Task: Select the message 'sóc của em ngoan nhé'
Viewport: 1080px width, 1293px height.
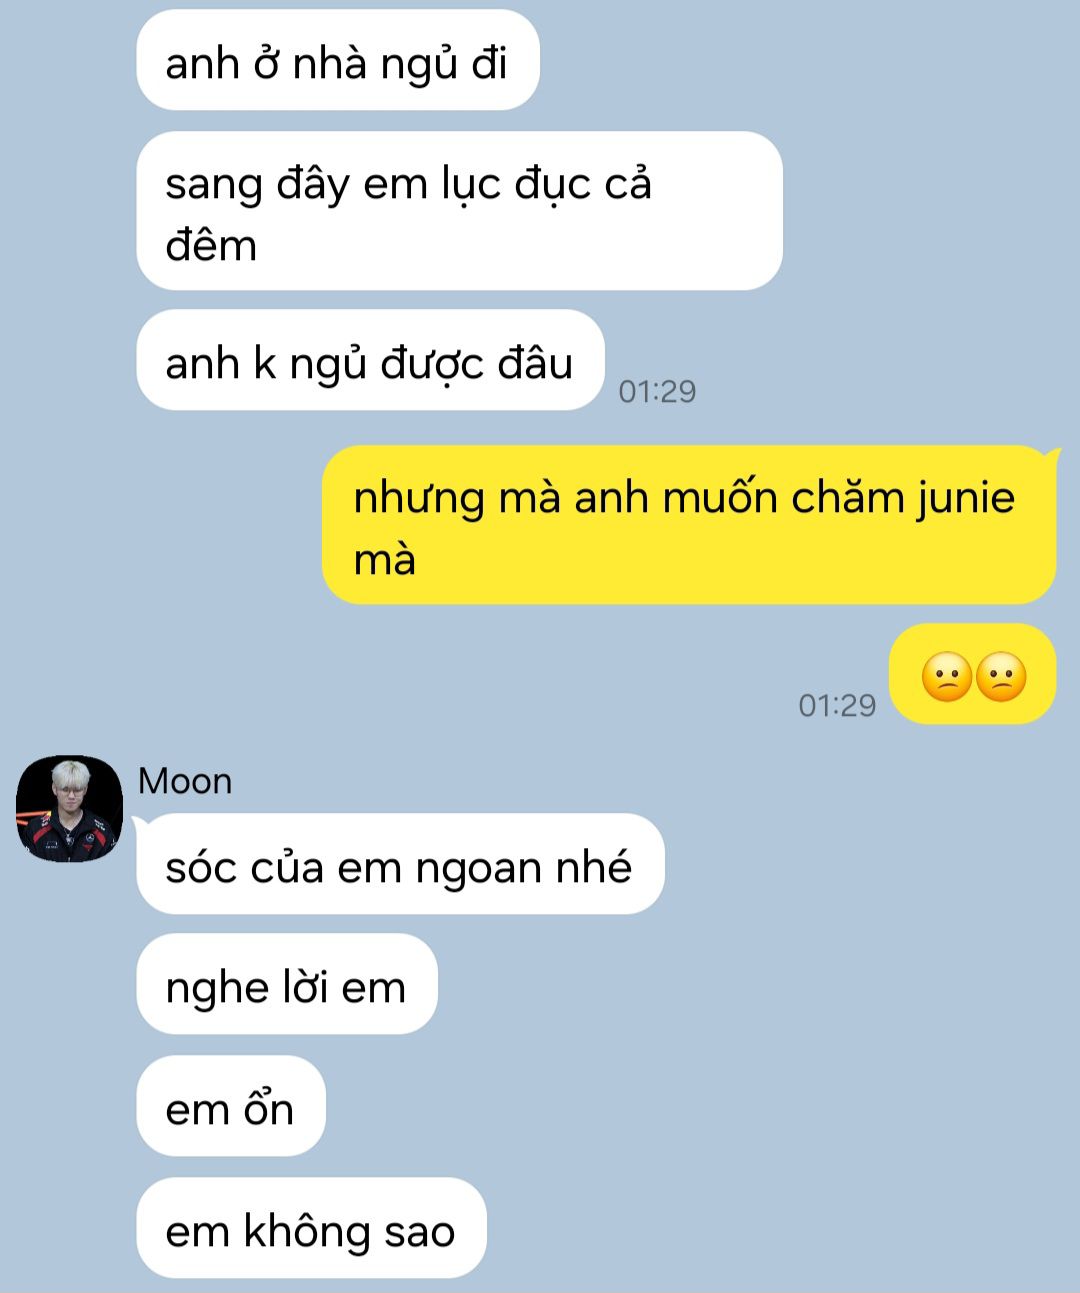Action: (x=400, y=864)
